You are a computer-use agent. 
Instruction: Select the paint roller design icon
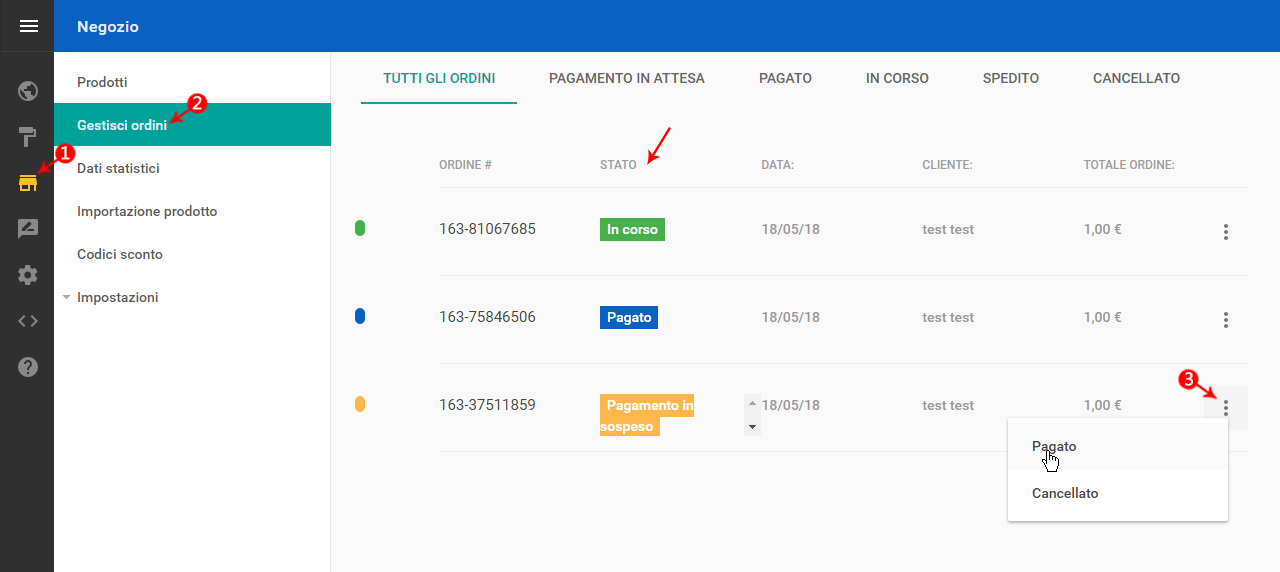[28, 137]
